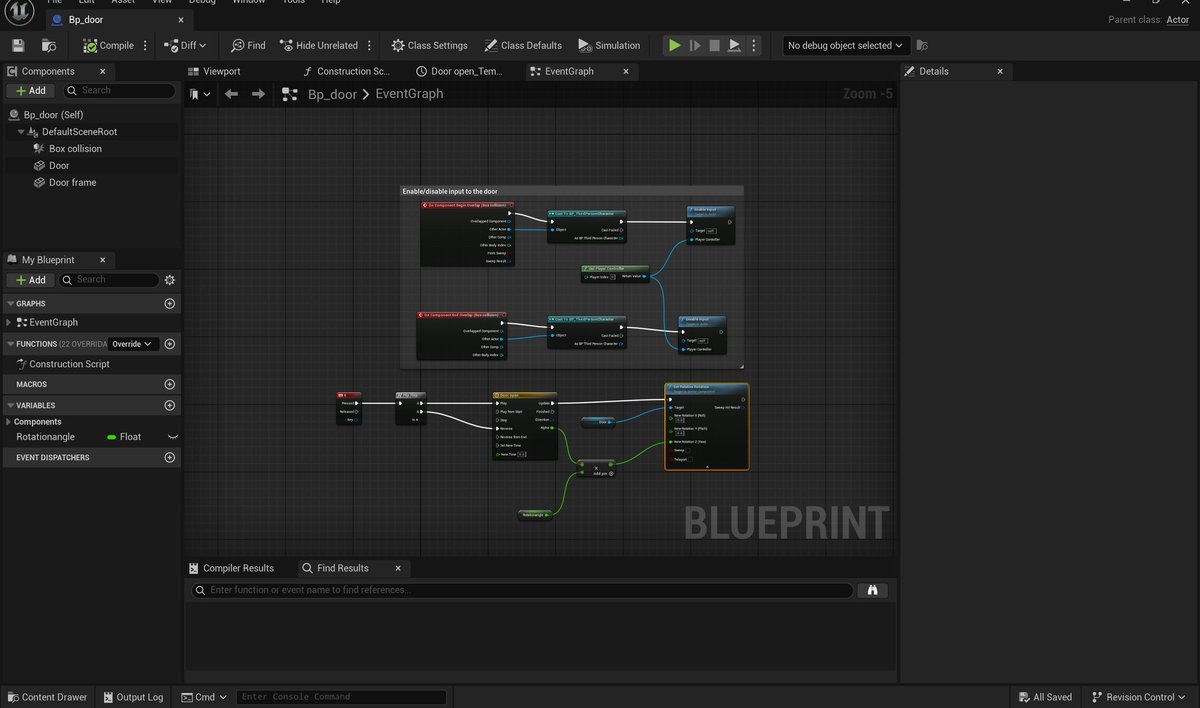This screenshot has width=1200, height=708.
Task: Click the Add button in Components panel
Action: pyautogui.click(x=29, y=90)
